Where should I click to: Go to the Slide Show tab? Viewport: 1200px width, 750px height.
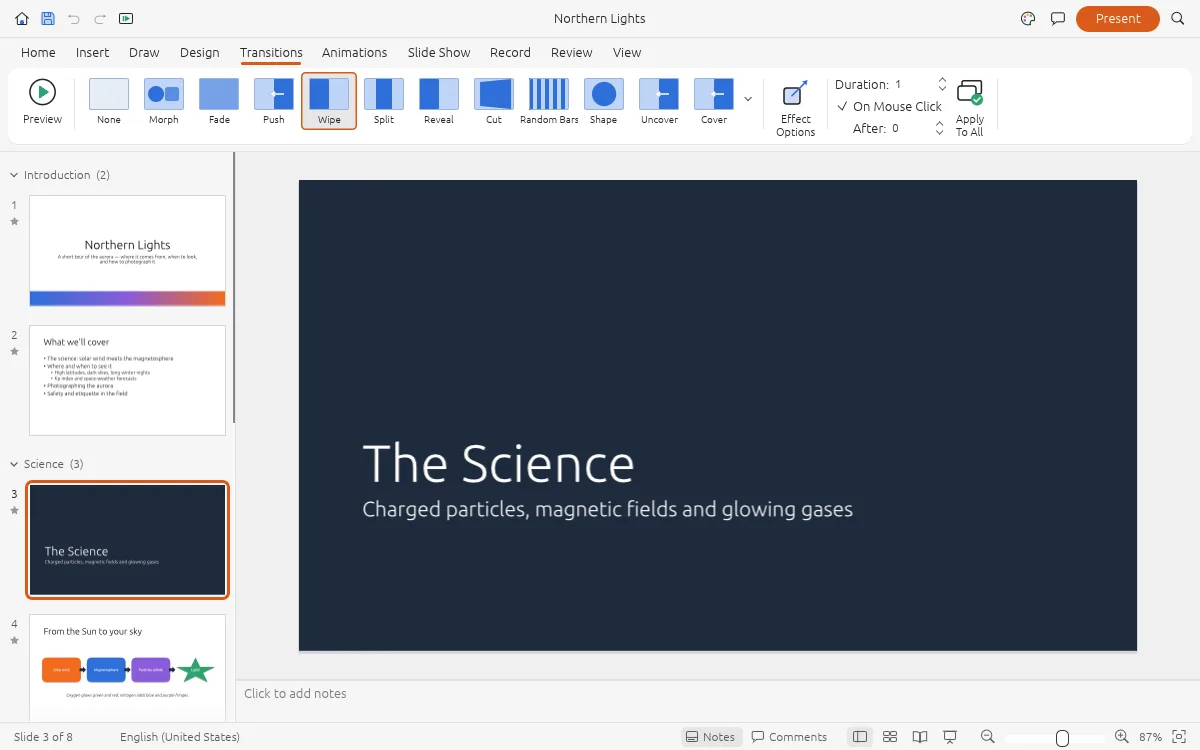coord(438,52)
